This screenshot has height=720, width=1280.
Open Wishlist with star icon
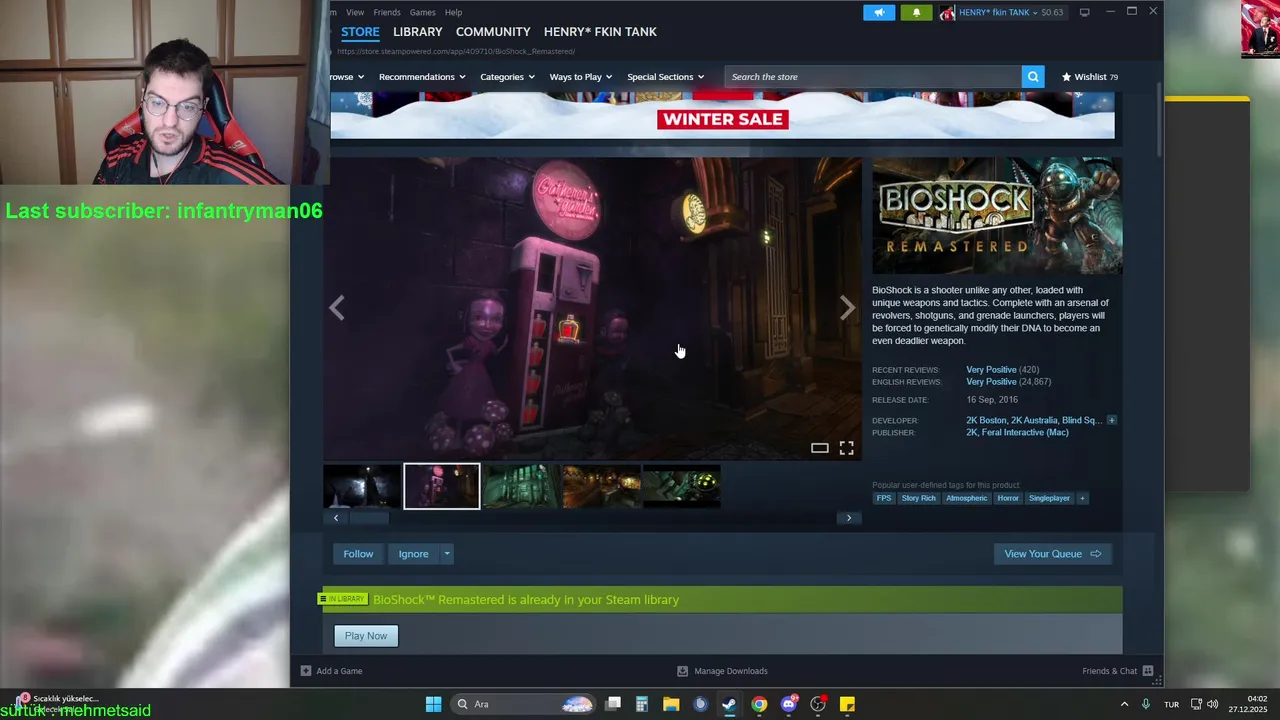(x=1090, y=77)
